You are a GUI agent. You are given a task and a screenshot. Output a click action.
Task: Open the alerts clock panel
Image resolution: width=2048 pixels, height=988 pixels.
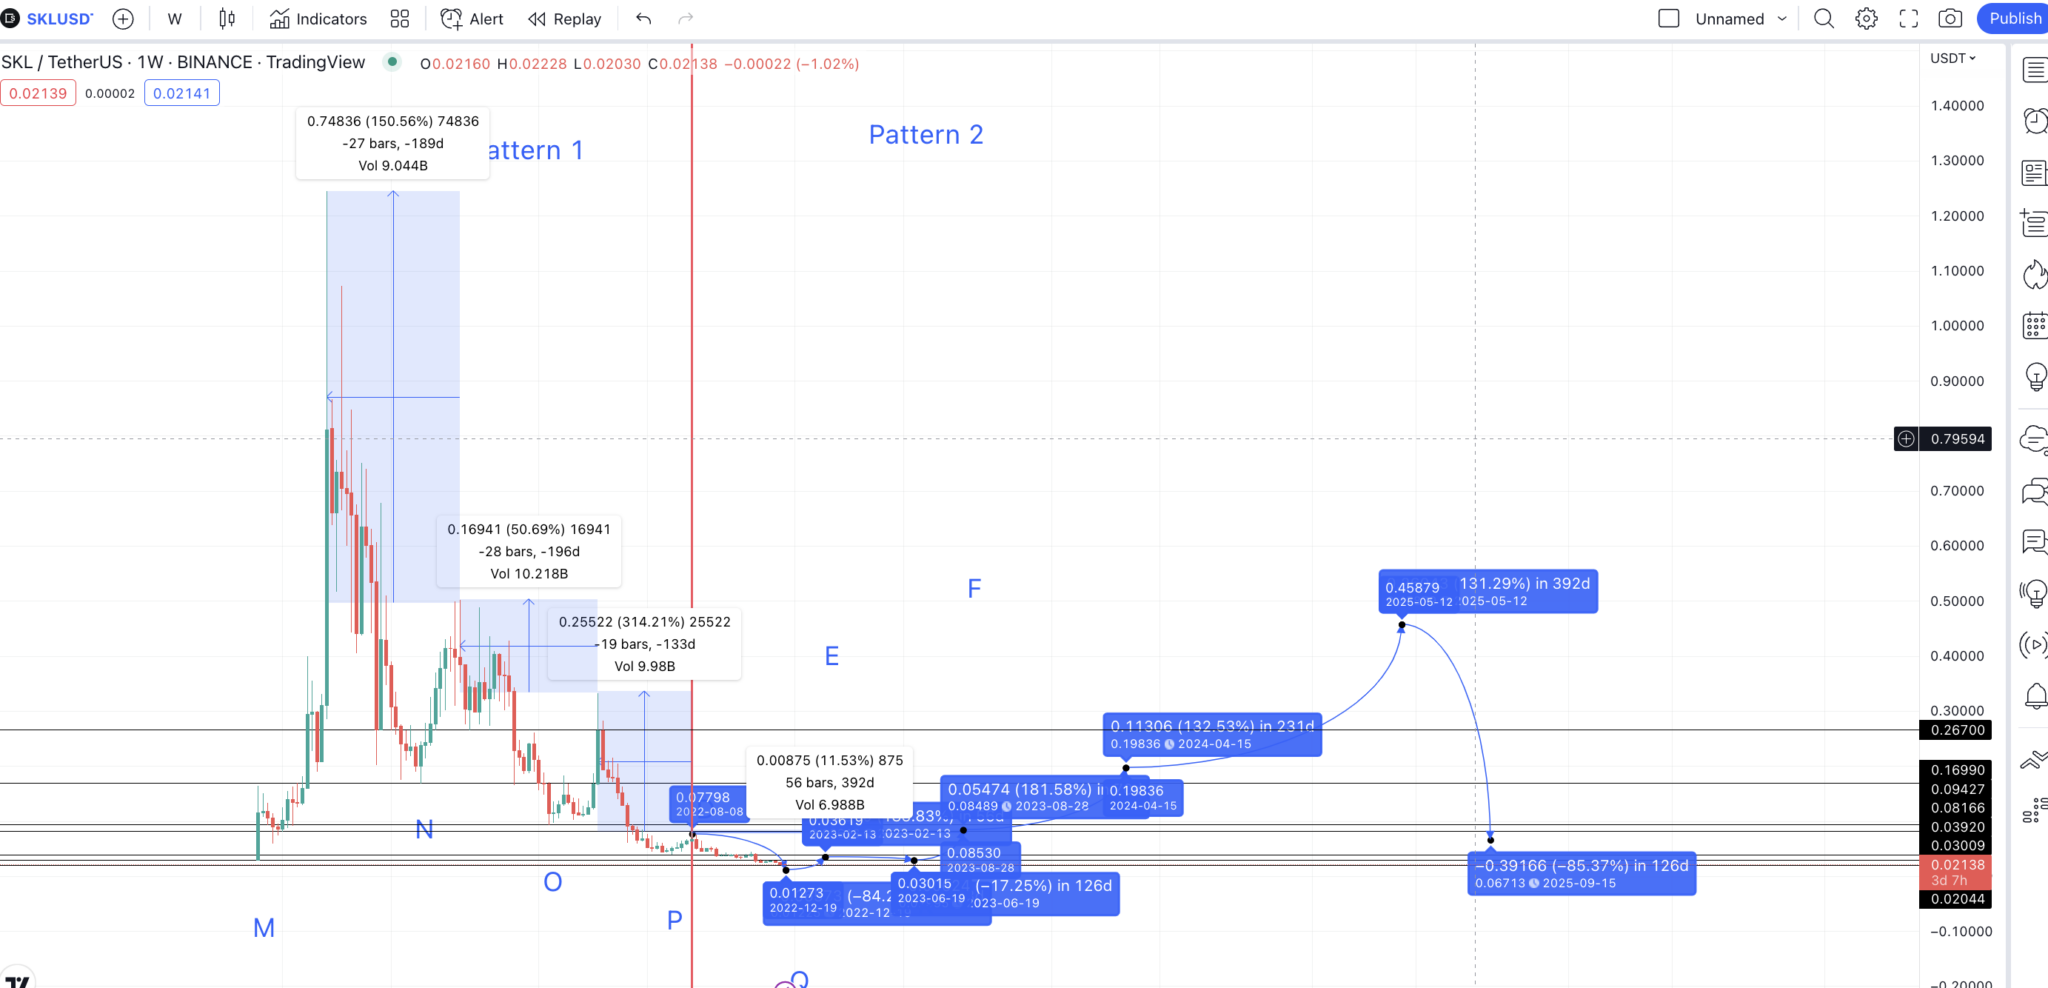tap(2034, 120)
